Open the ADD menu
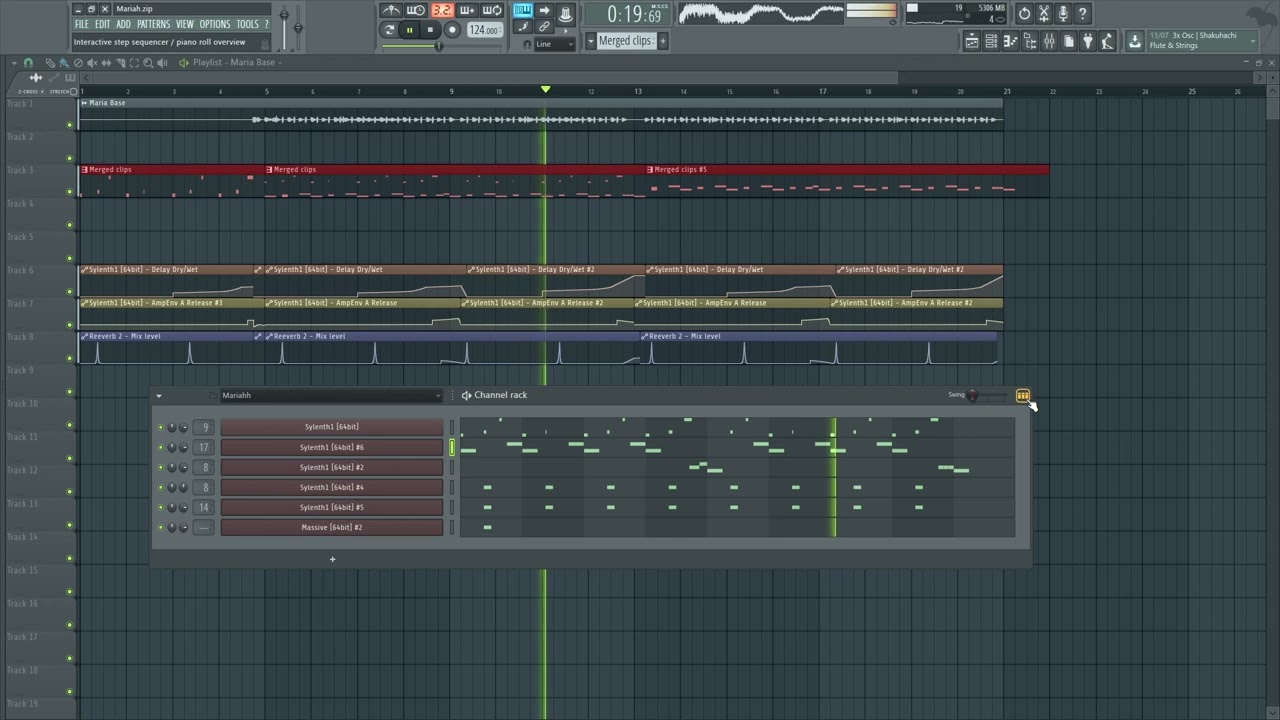 123,24
